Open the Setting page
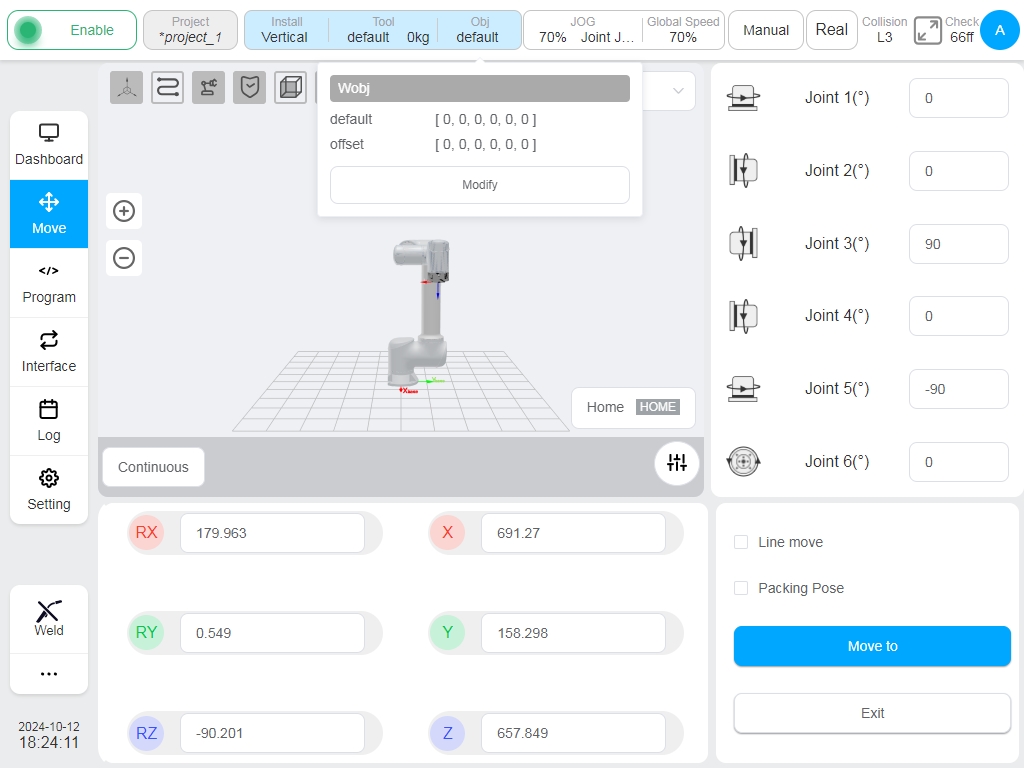The width and height of the screenshot is (1024, 768). (x=49, y=490)
